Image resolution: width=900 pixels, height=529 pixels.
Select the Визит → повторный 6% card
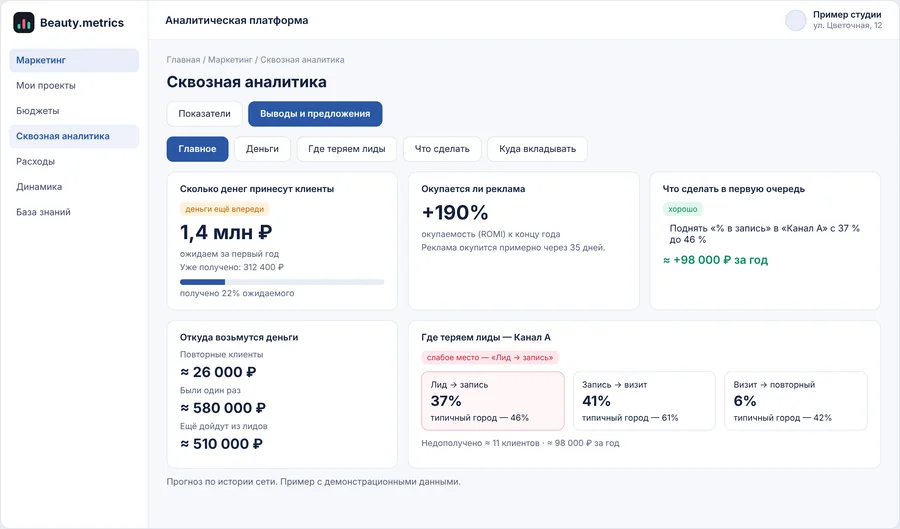pyautogui.click(x=796, y=400)
